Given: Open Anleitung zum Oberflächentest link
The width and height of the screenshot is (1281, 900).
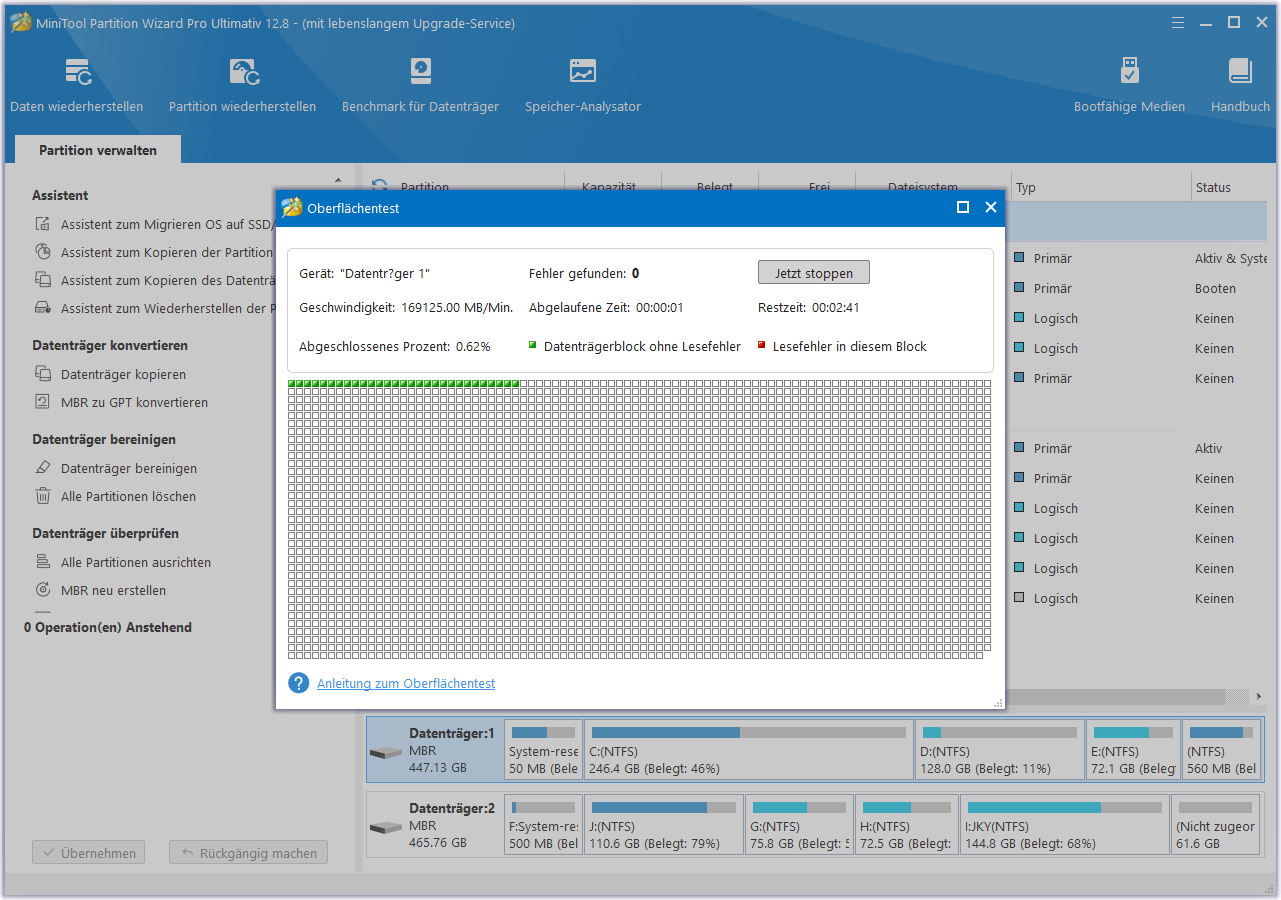Looking at the screenshot, I should 406,683.
